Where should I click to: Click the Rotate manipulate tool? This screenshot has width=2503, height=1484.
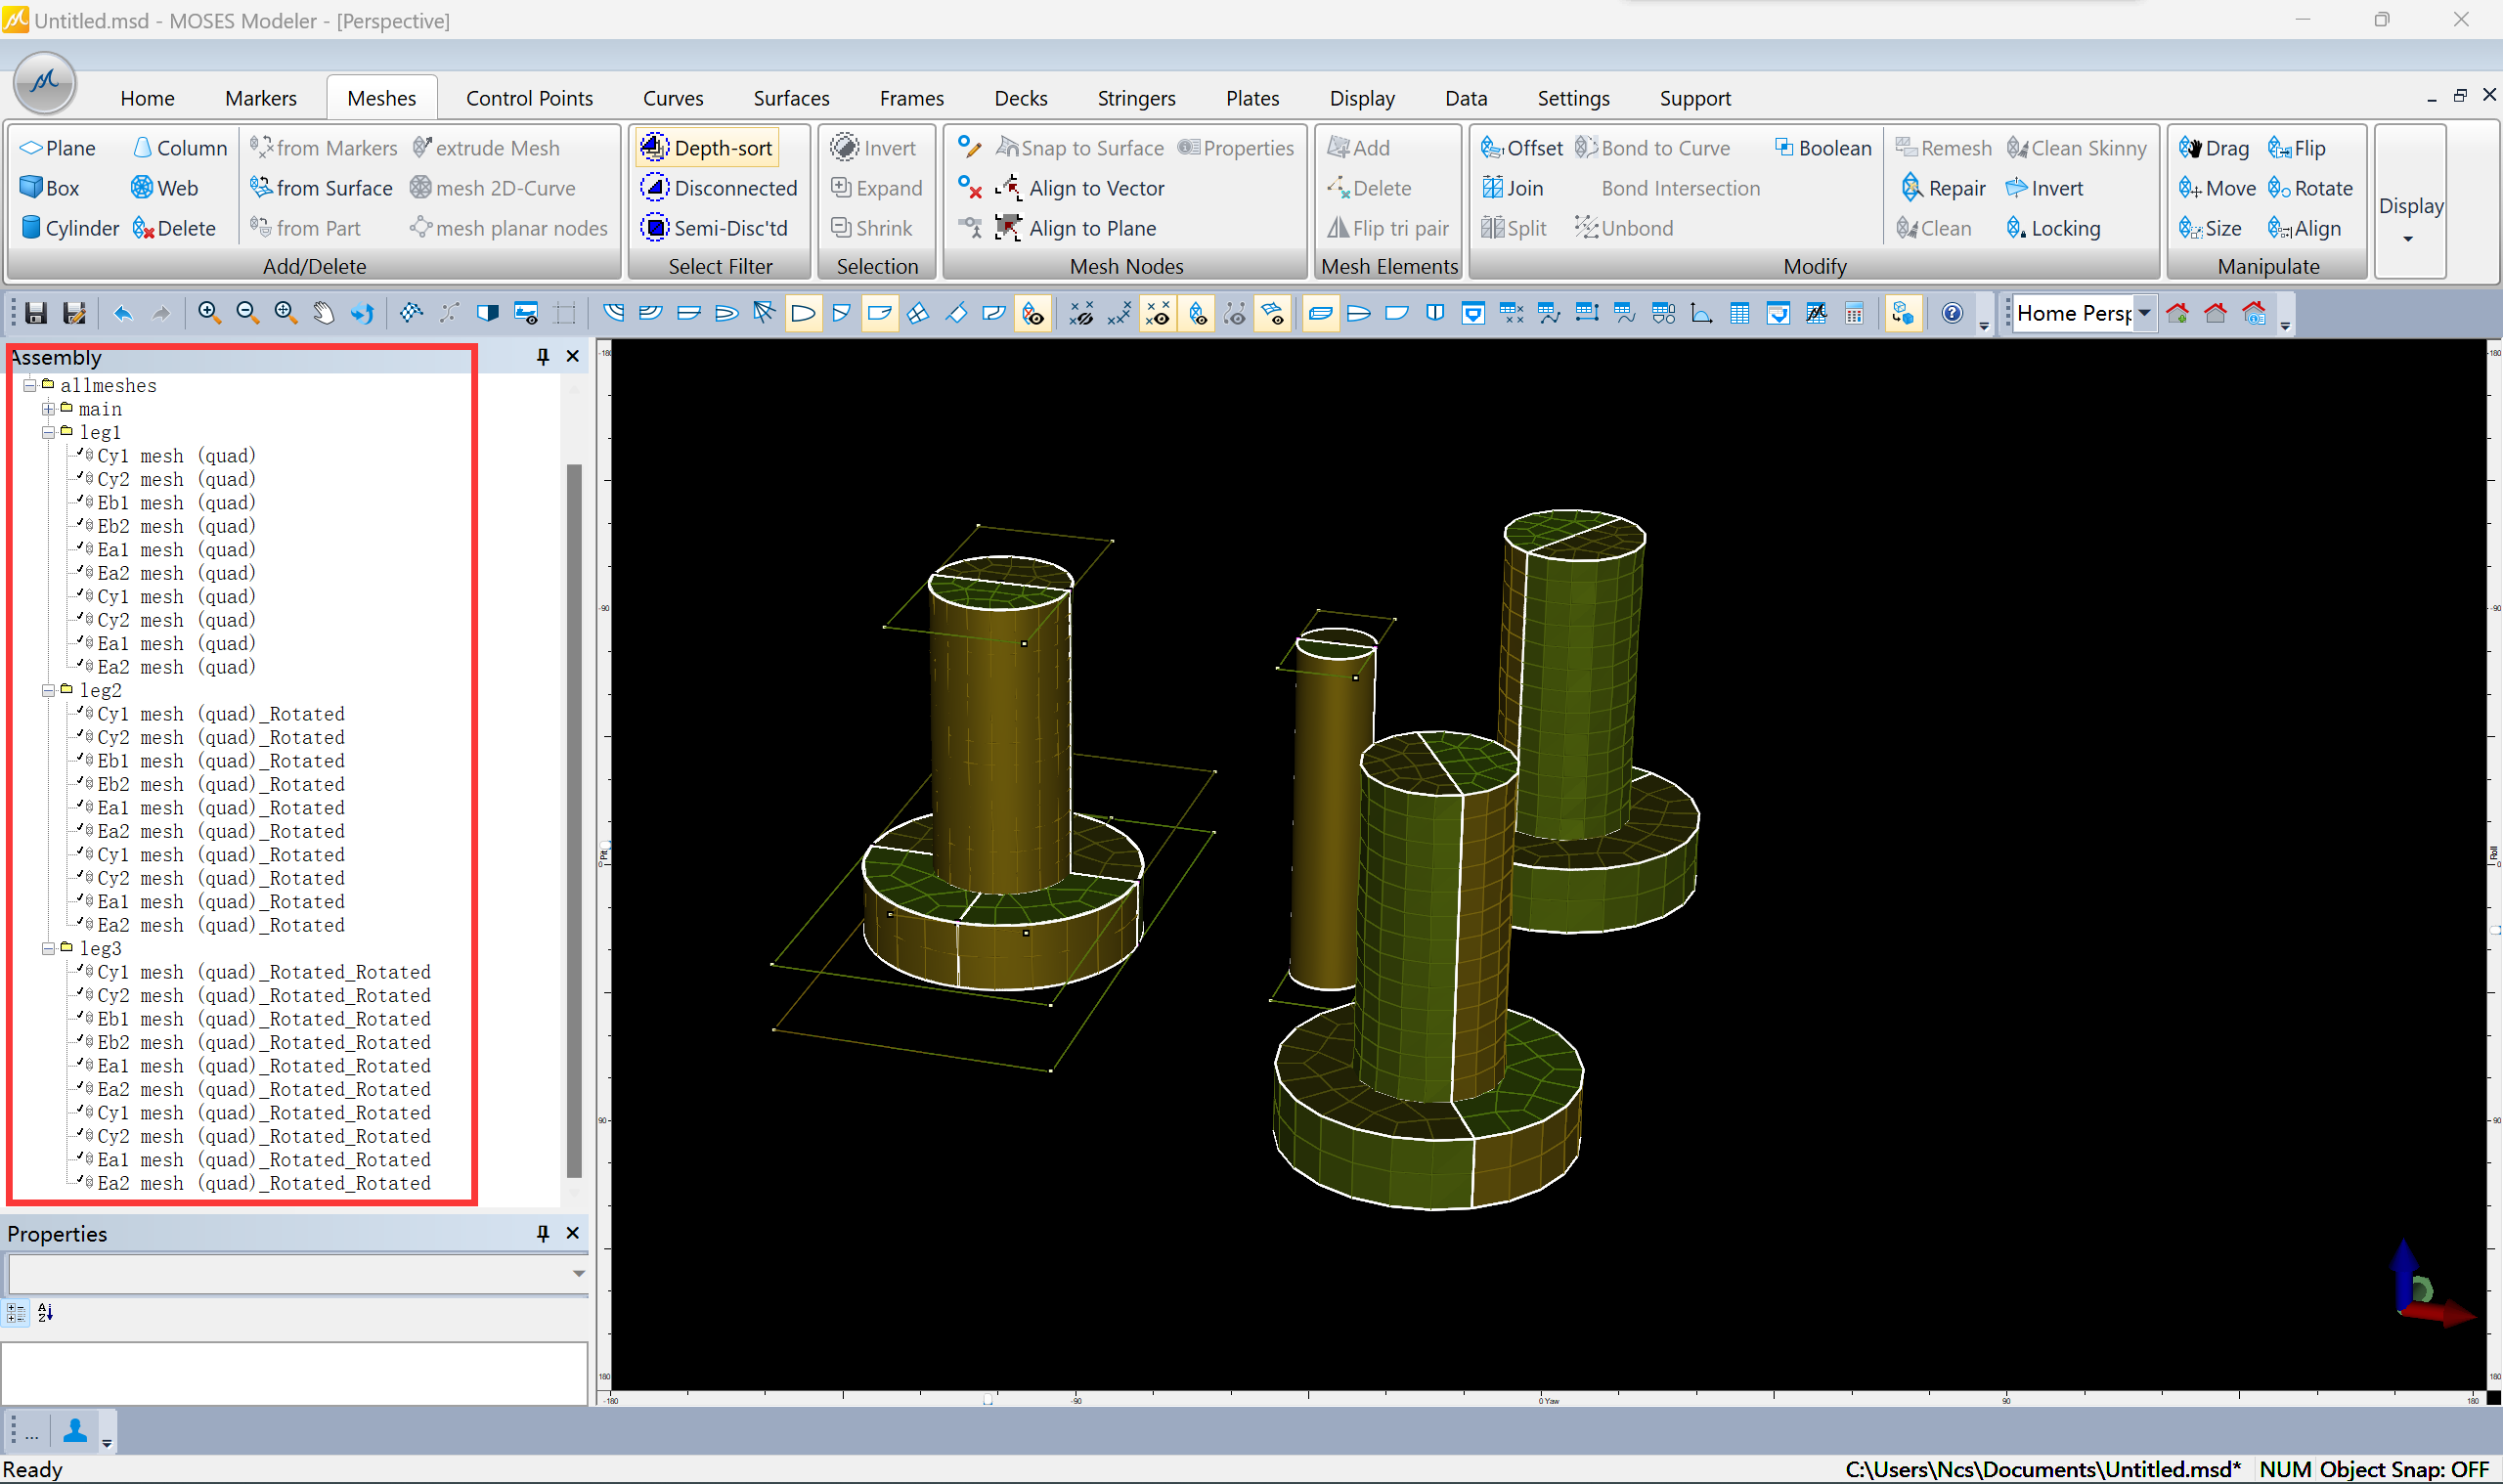click(x=2310, y=188)
